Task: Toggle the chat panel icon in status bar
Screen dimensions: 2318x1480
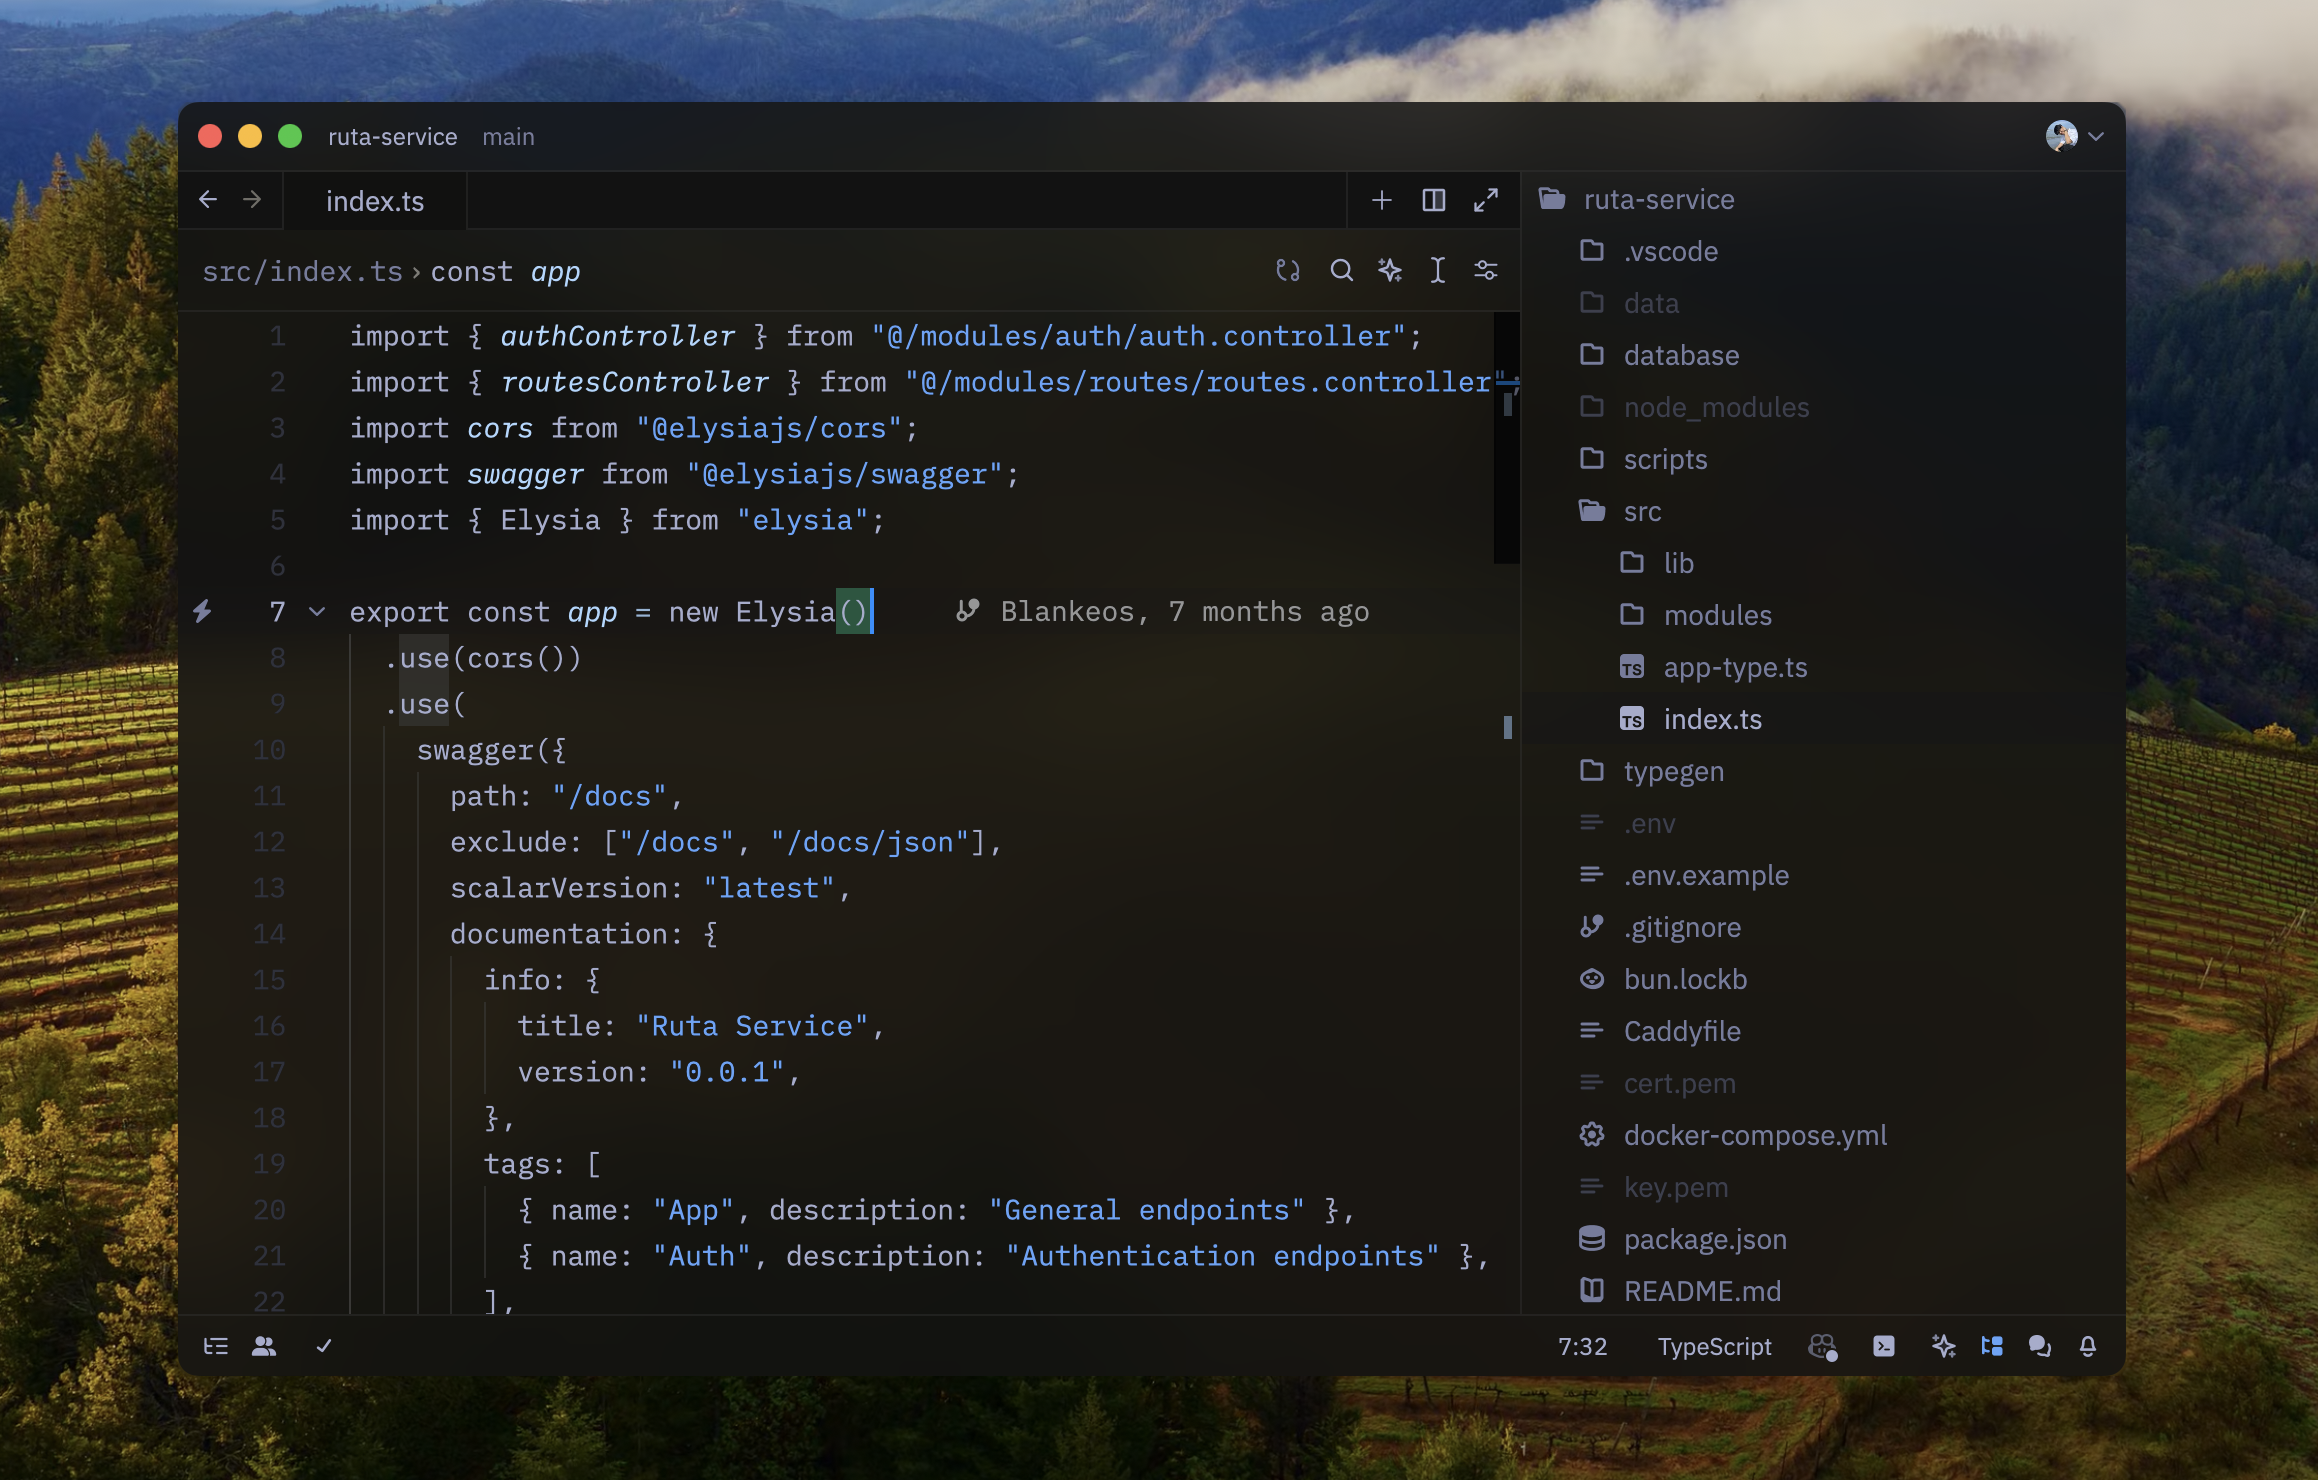Action: tap(2040, 1346)
